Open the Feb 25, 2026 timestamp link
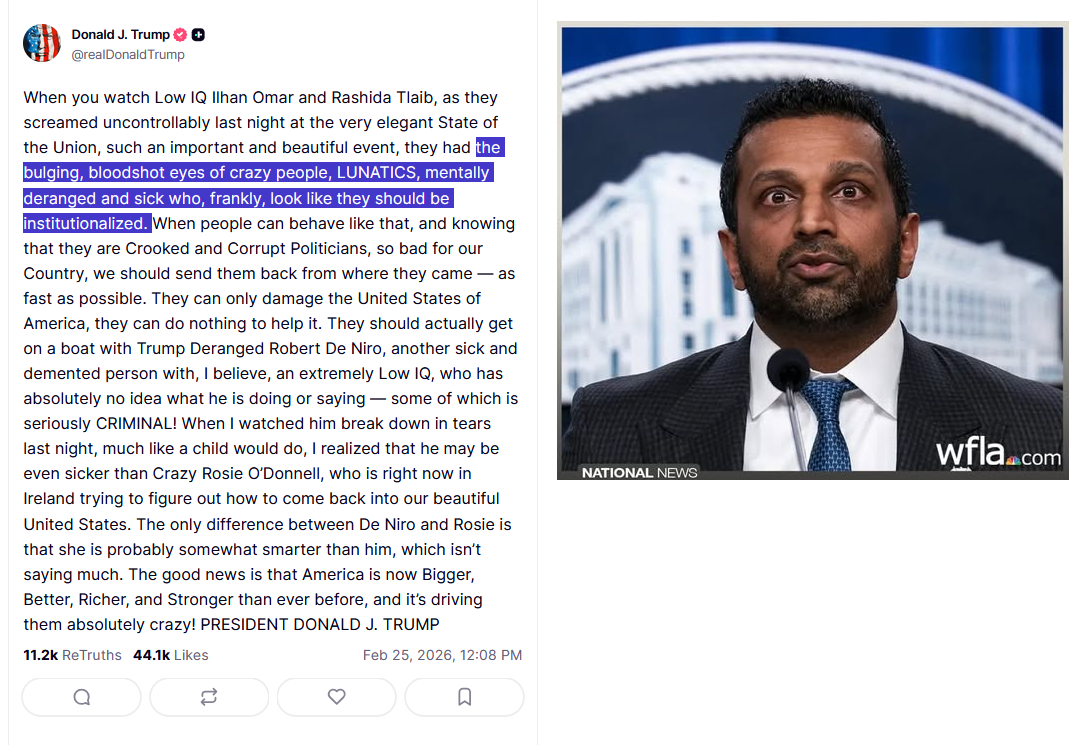The width and height of the screenshot is (1074, 745). tap(442, 655)
